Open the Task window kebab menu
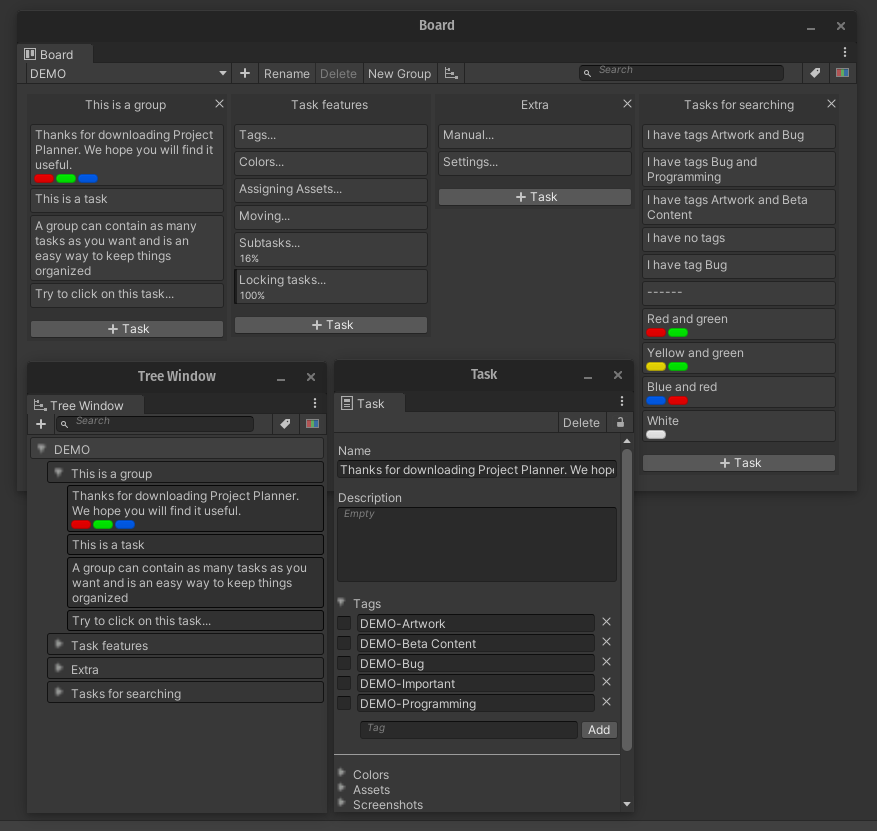The image size is (877, 831). pyautogui.click(x=621, y=402)
